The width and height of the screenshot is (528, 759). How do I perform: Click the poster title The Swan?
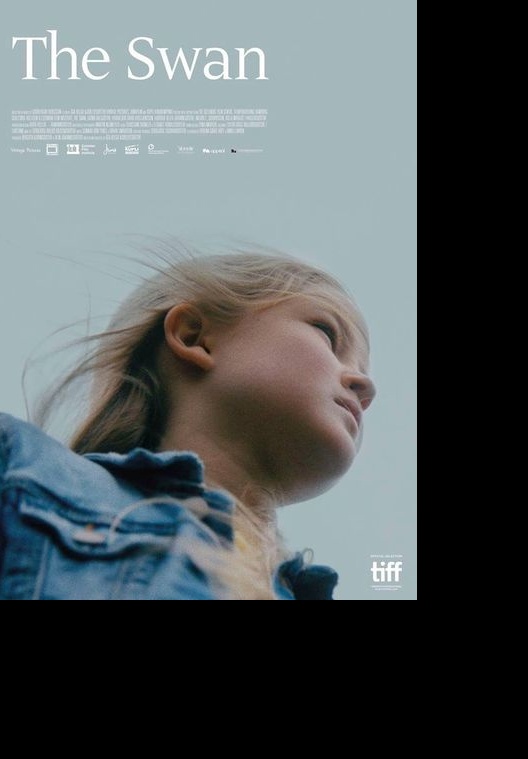[140, 56]
